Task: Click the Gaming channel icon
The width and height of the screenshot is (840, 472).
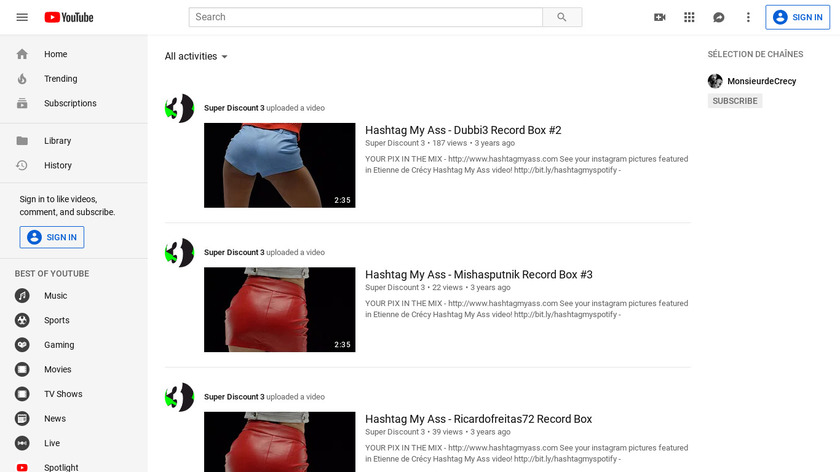Action: point(22,345)
